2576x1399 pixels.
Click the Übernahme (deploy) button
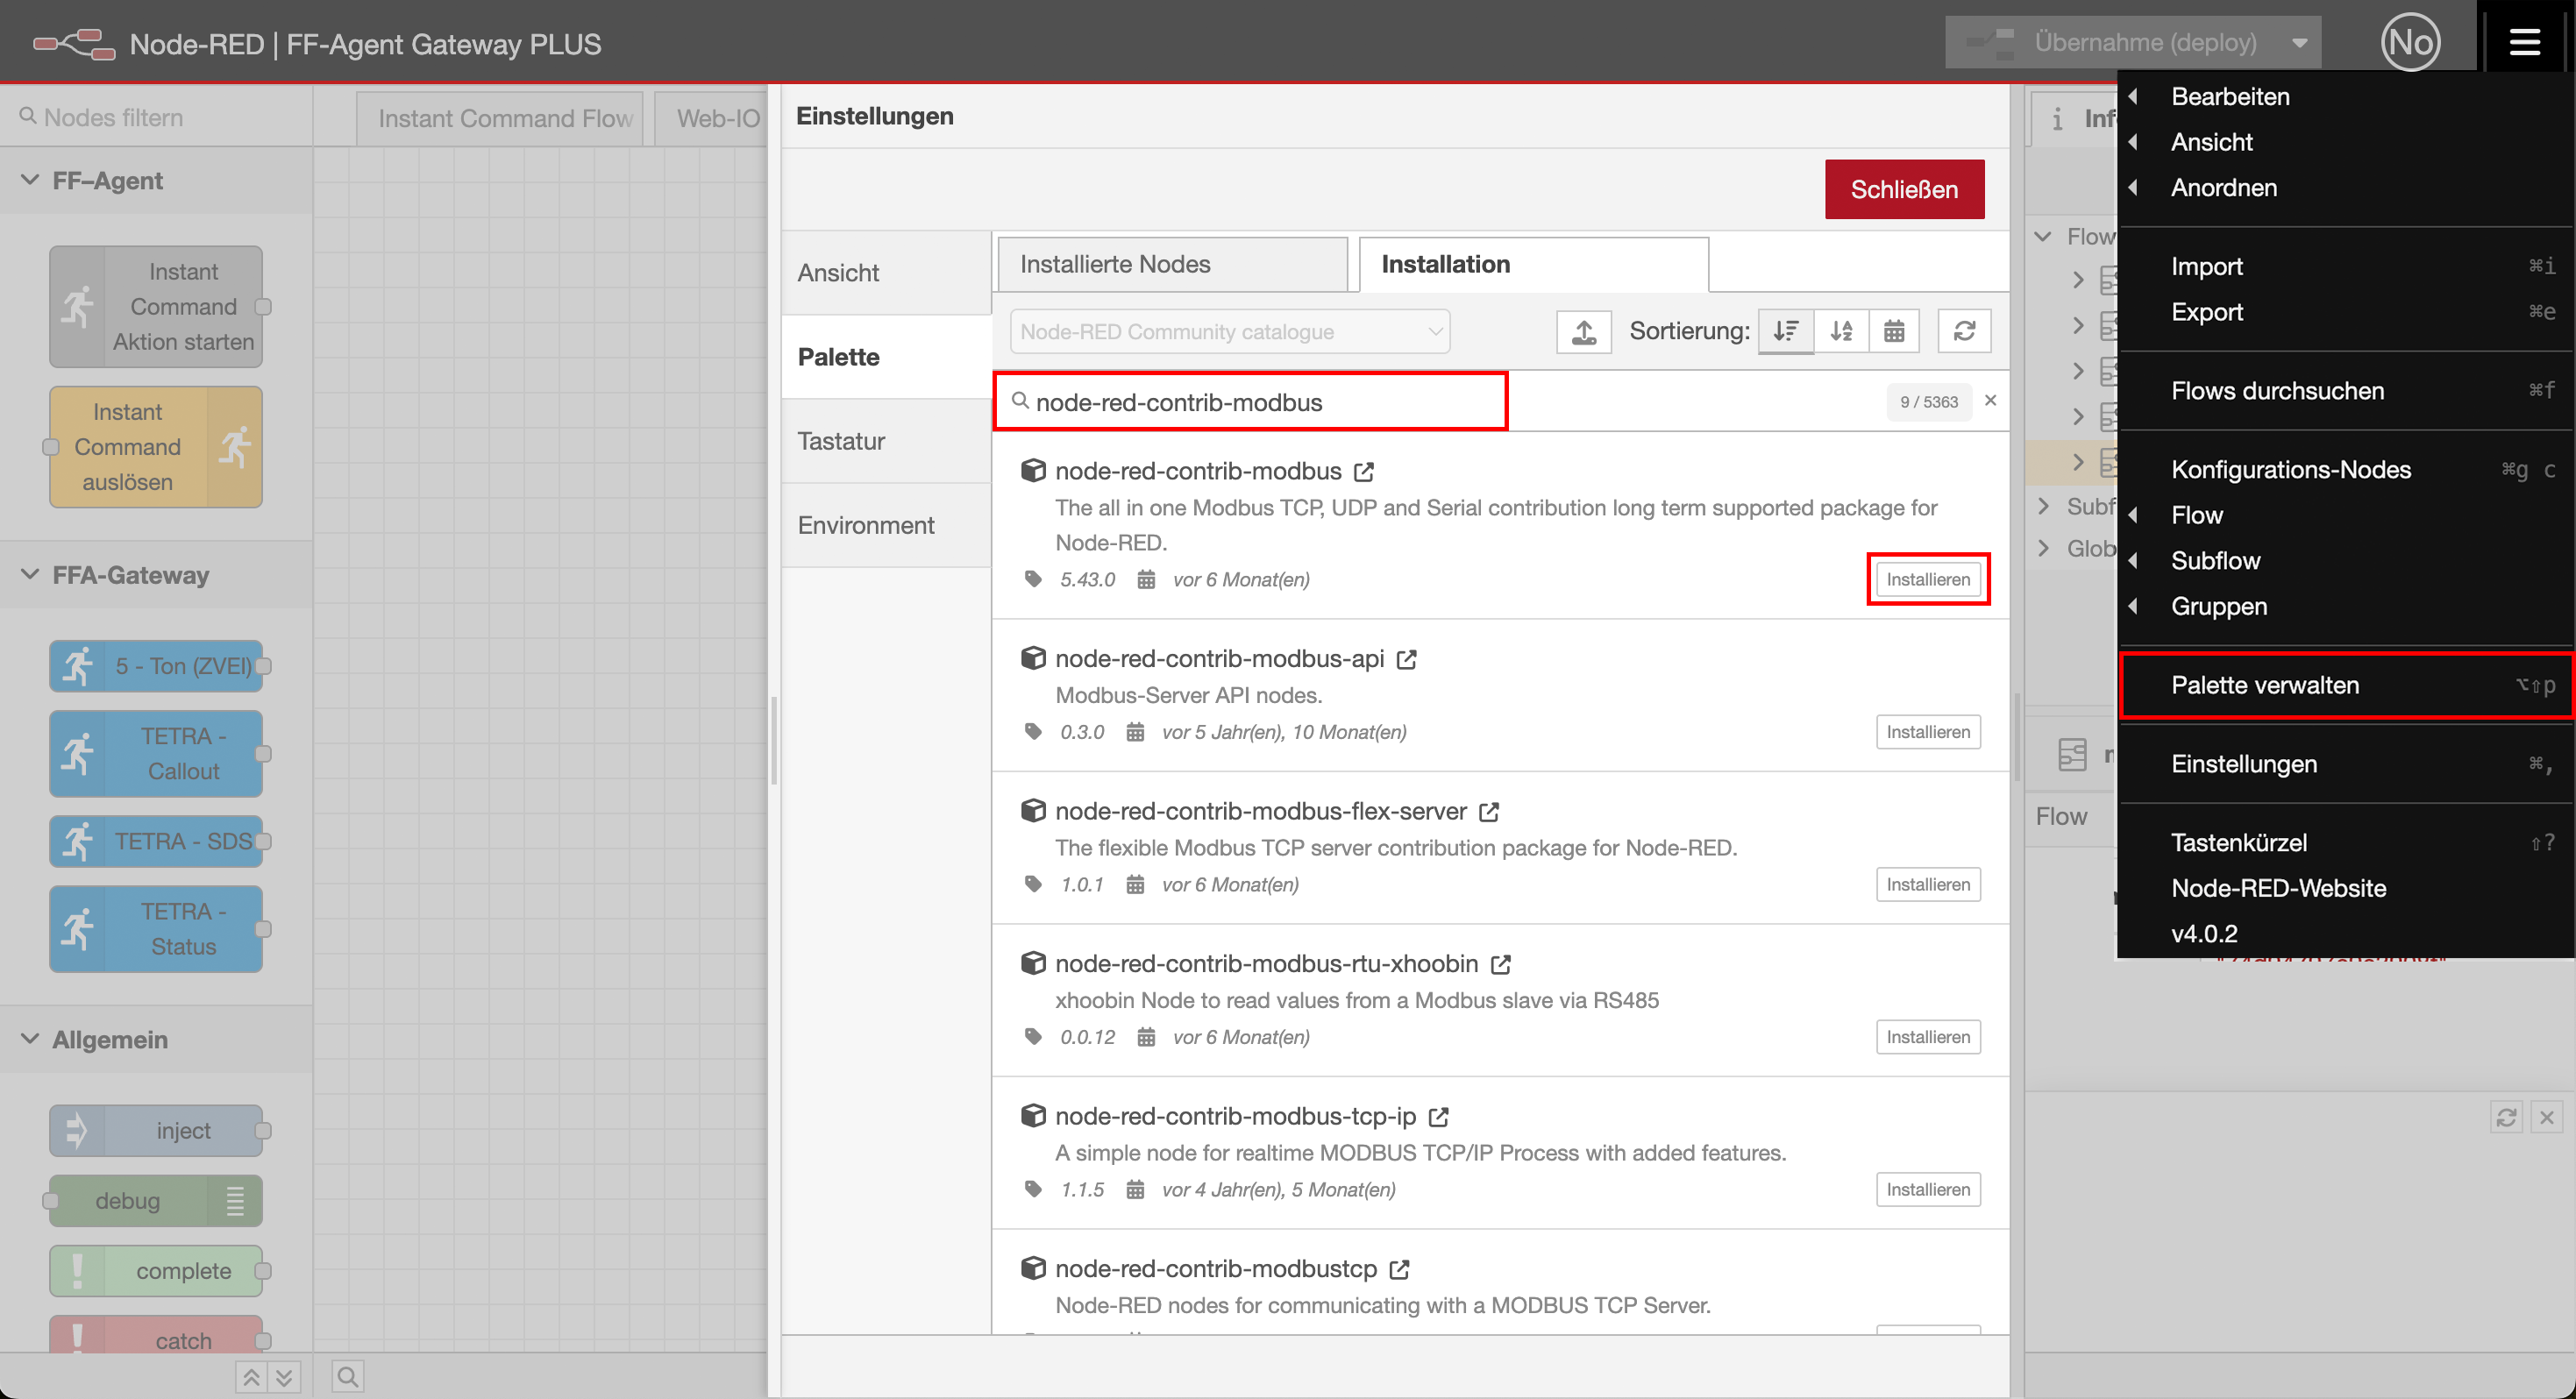[2110, 43]
